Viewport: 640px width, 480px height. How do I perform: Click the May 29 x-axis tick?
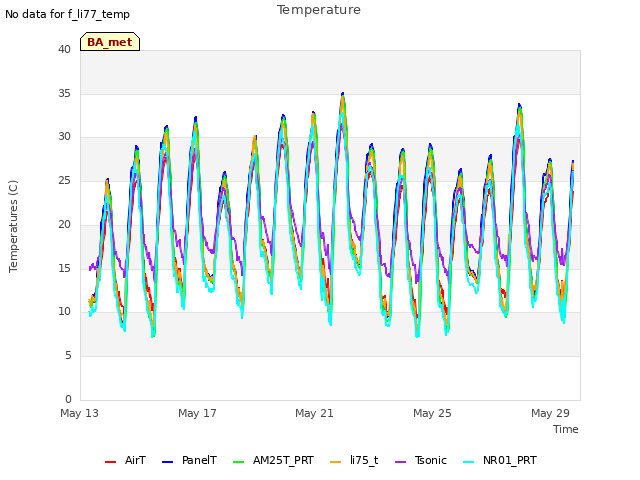coord(550,413)
